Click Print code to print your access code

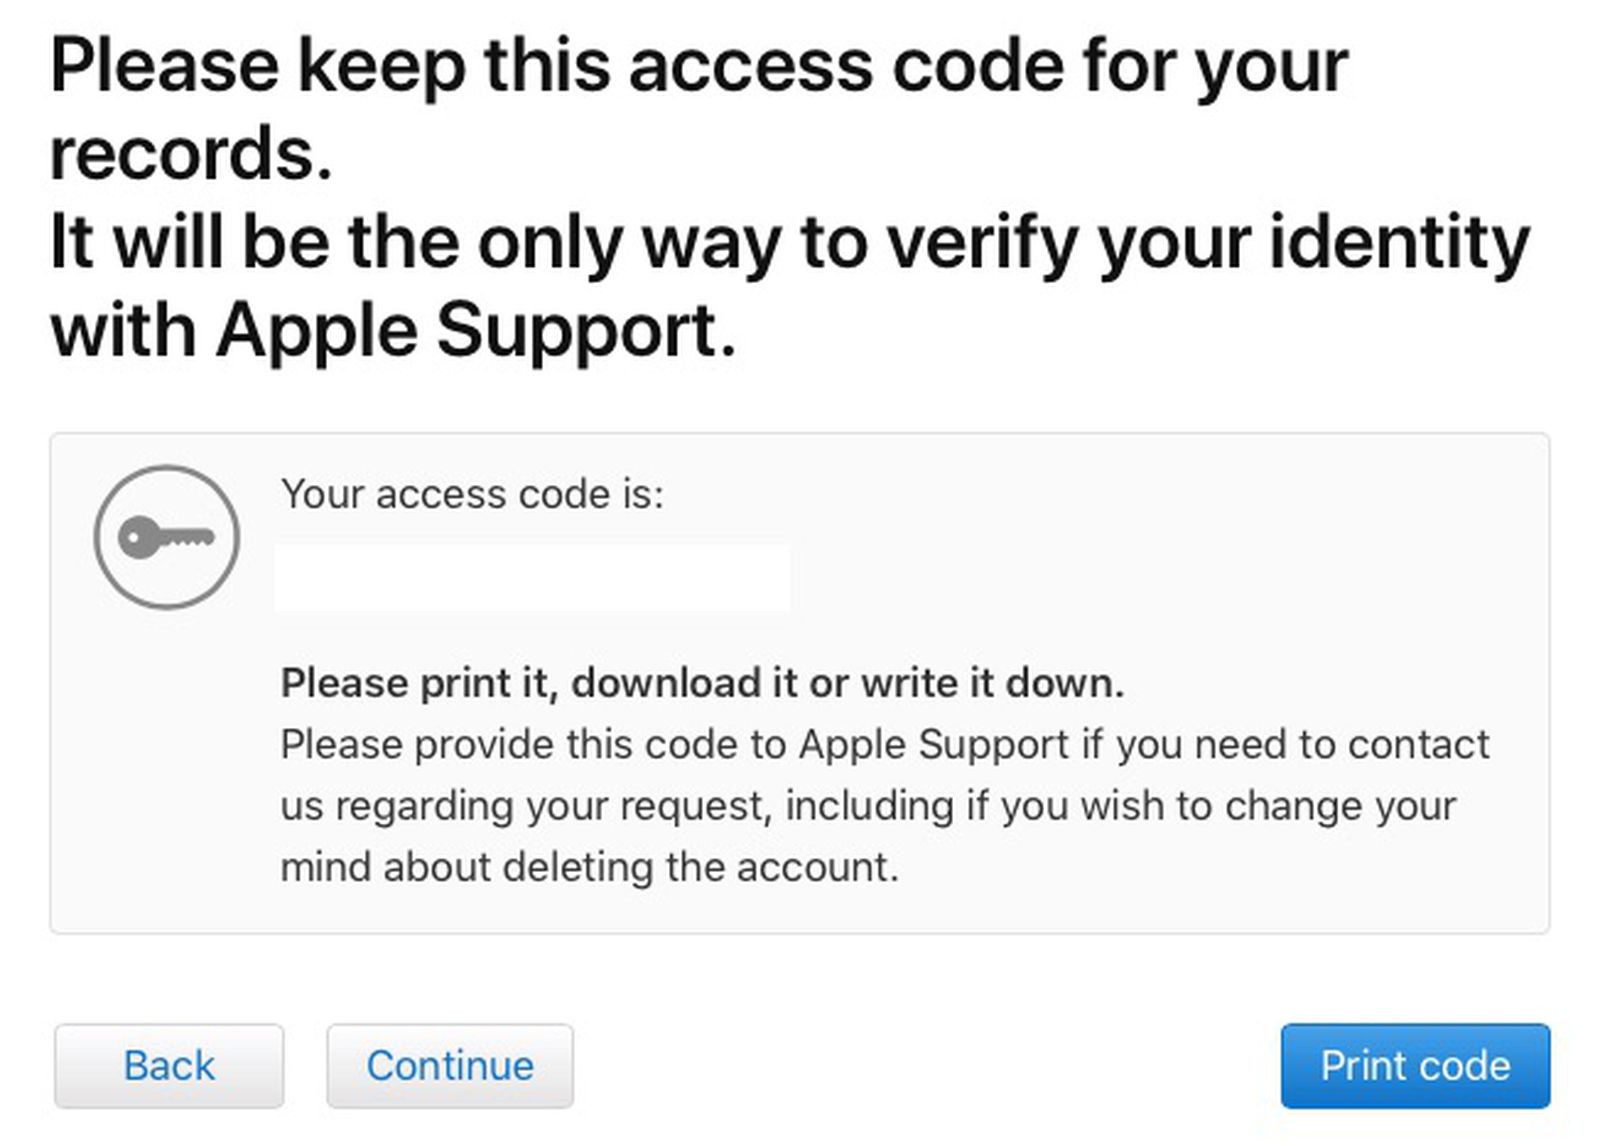click(1414, 1065)
